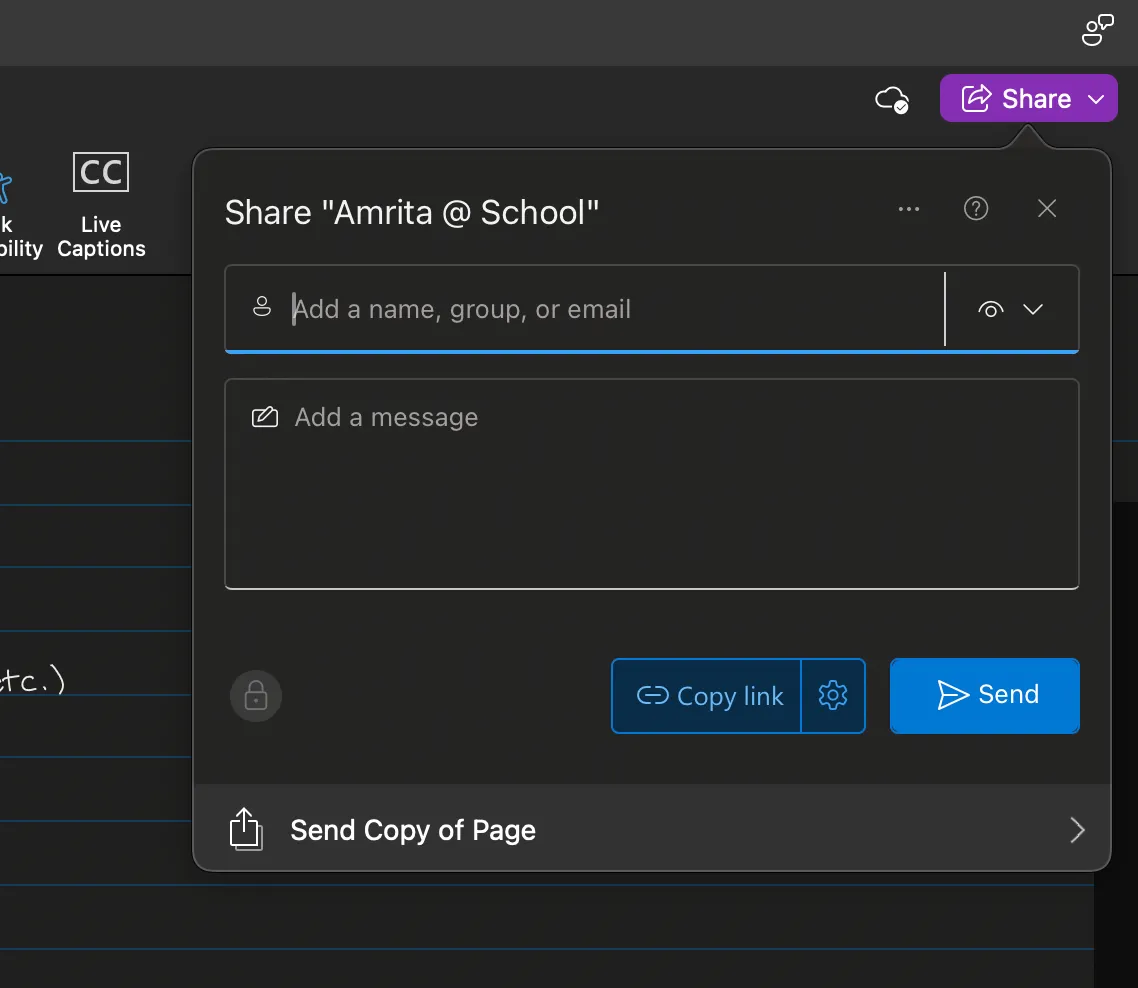Expand Send Copy of Page options
The image size is (1138, 988).
[1077, 829]
